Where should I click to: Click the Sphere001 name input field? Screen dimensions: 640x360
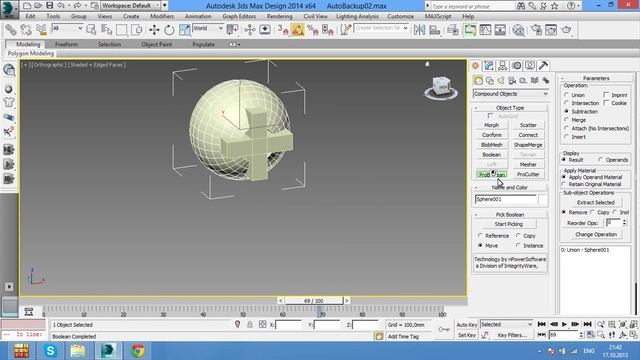[x=506, y=199]
